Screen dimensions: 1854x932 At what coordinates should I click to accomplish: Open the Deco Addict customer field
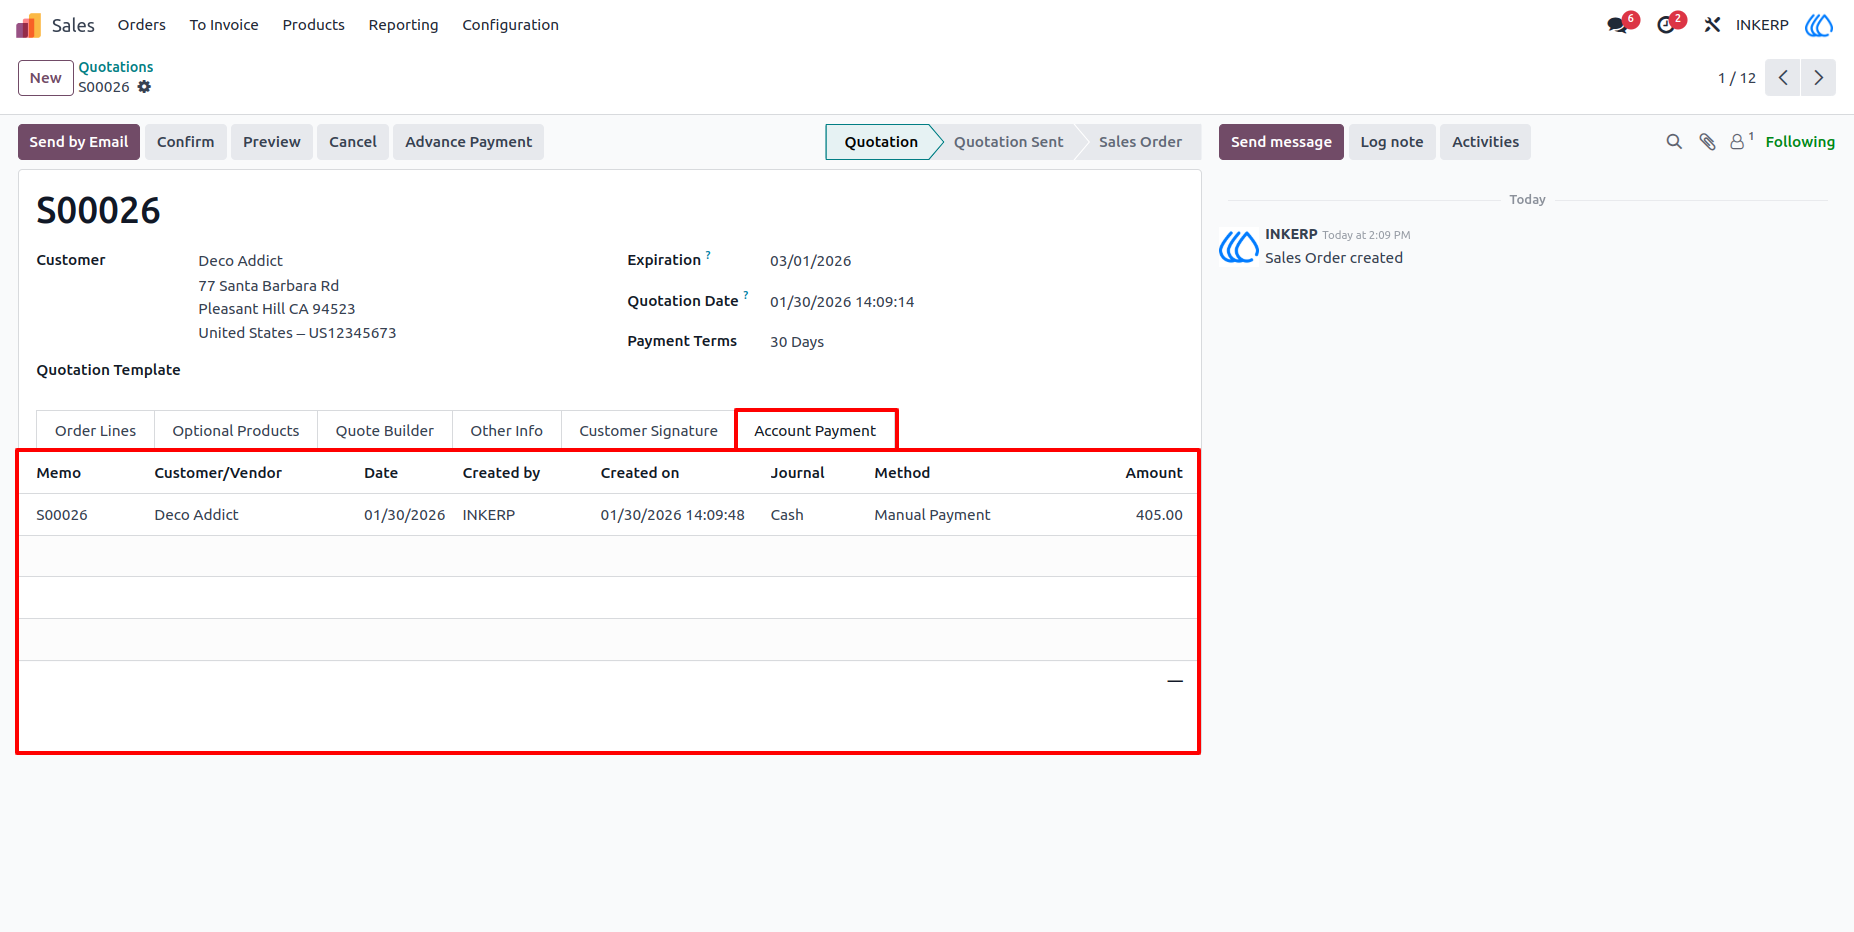241,261
